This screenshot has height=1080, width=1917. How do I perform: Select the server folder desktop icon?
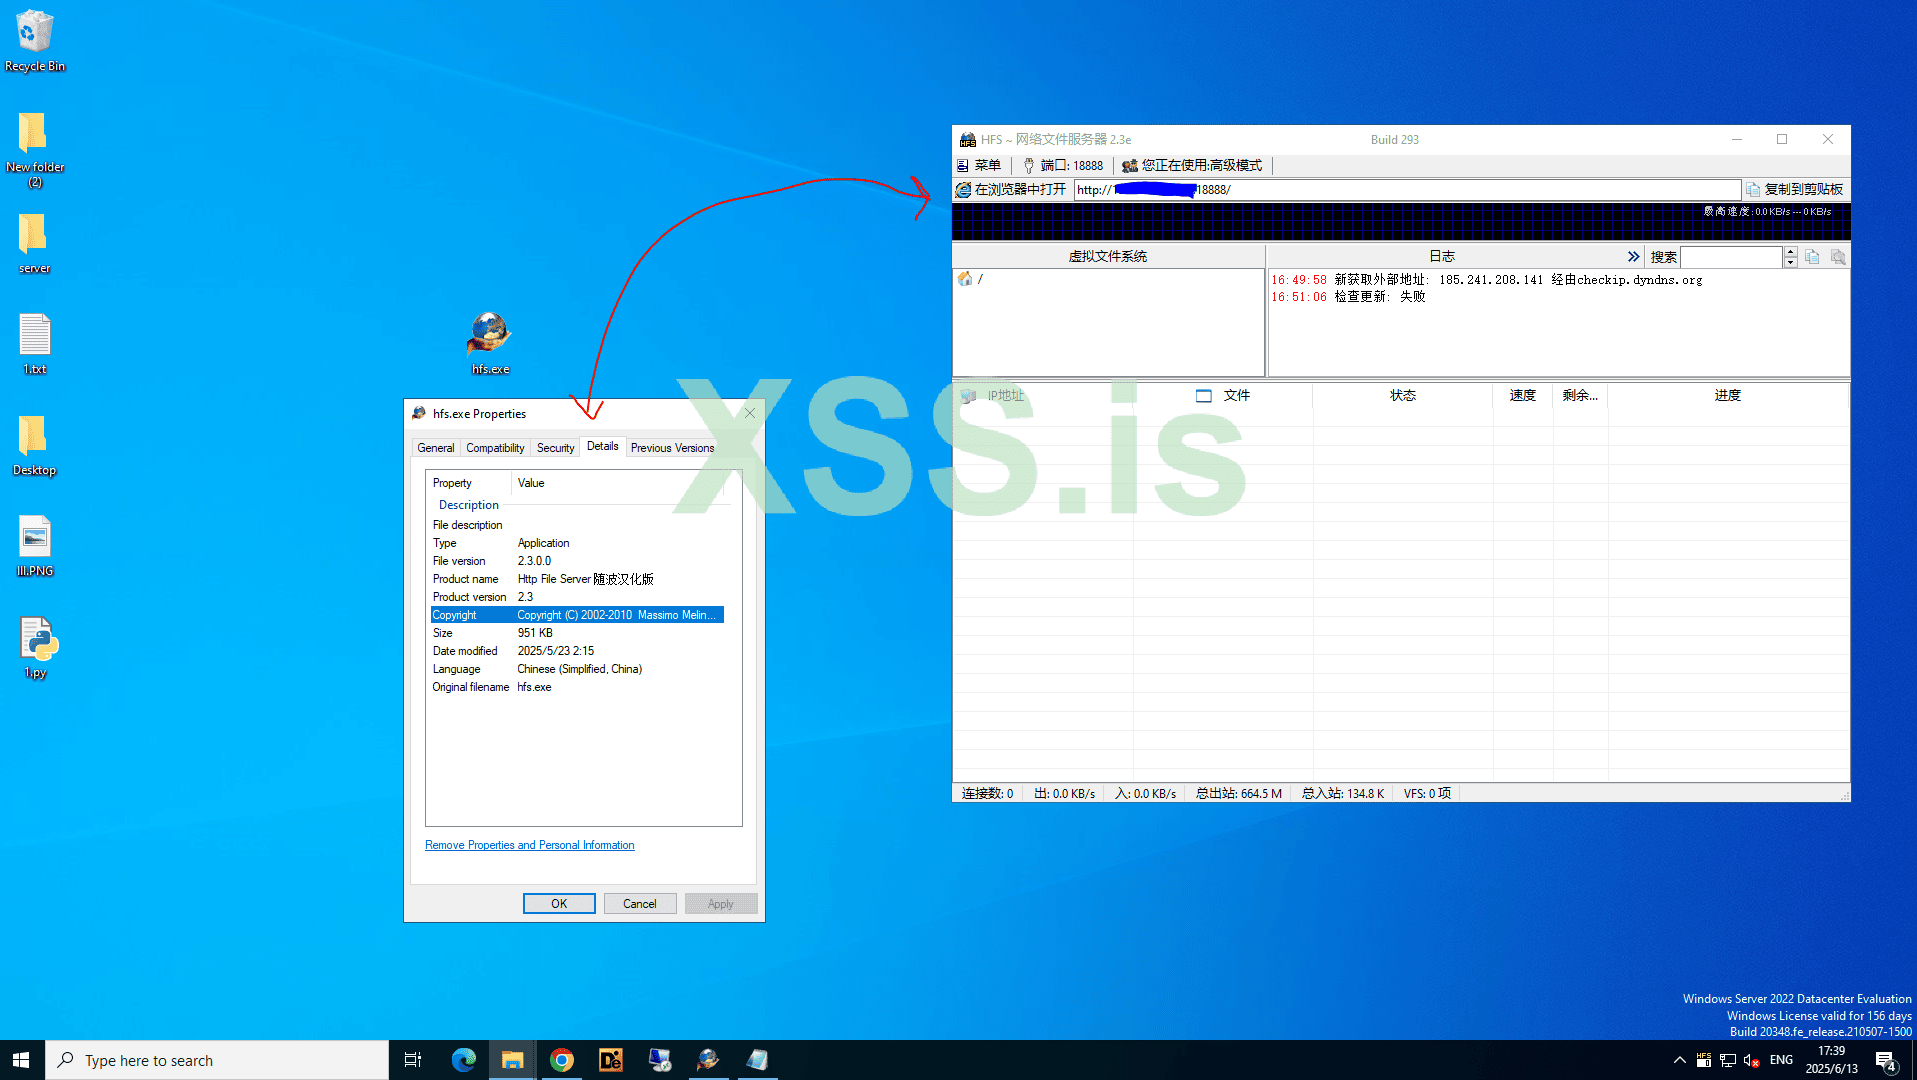coord(35,243)
